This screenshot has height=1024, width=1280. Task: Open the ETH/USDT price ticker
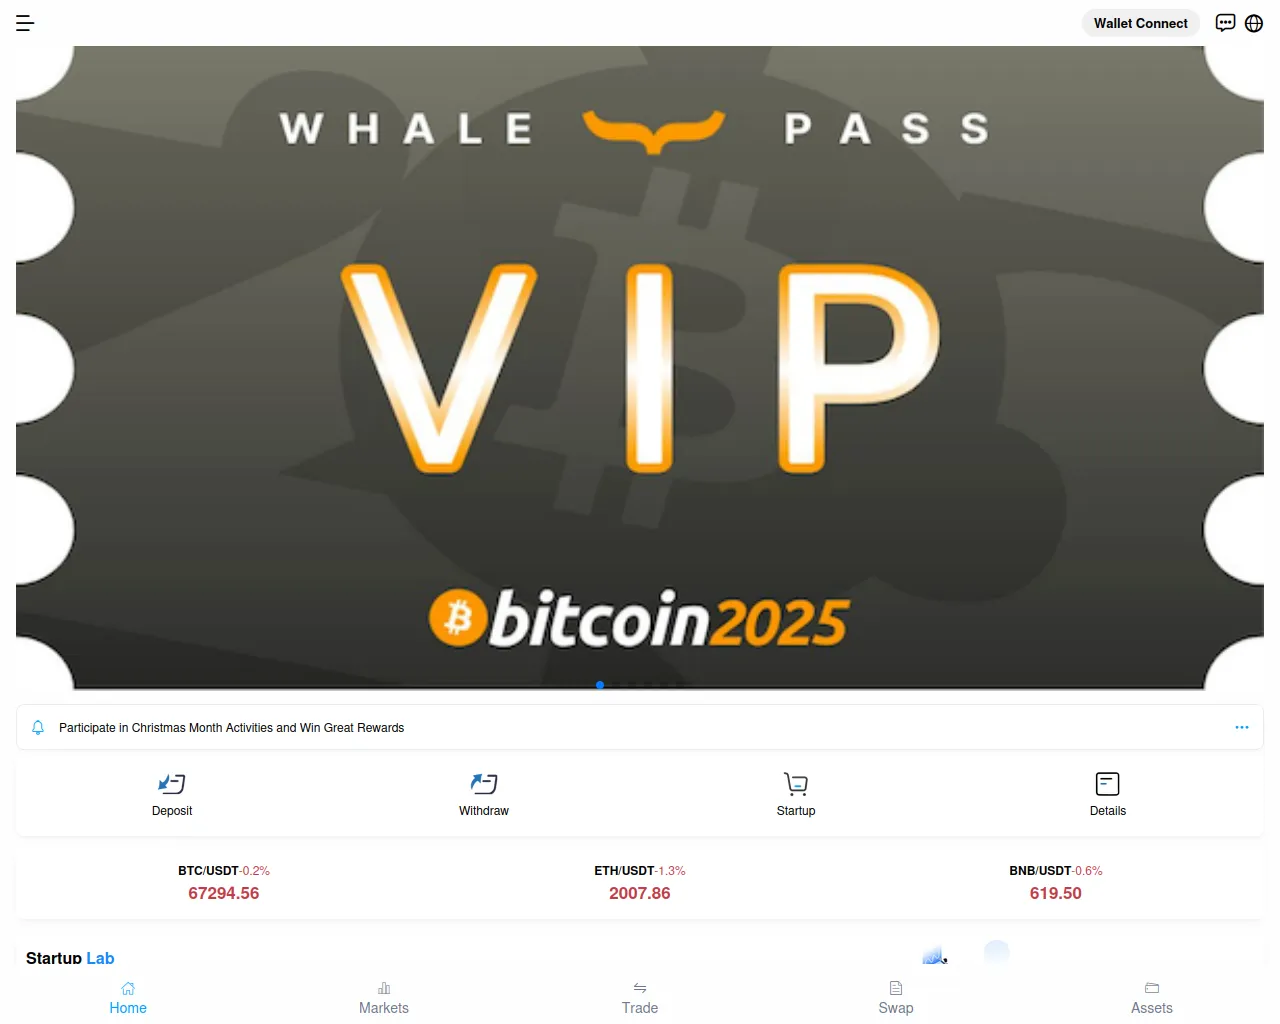pos(640,883)
